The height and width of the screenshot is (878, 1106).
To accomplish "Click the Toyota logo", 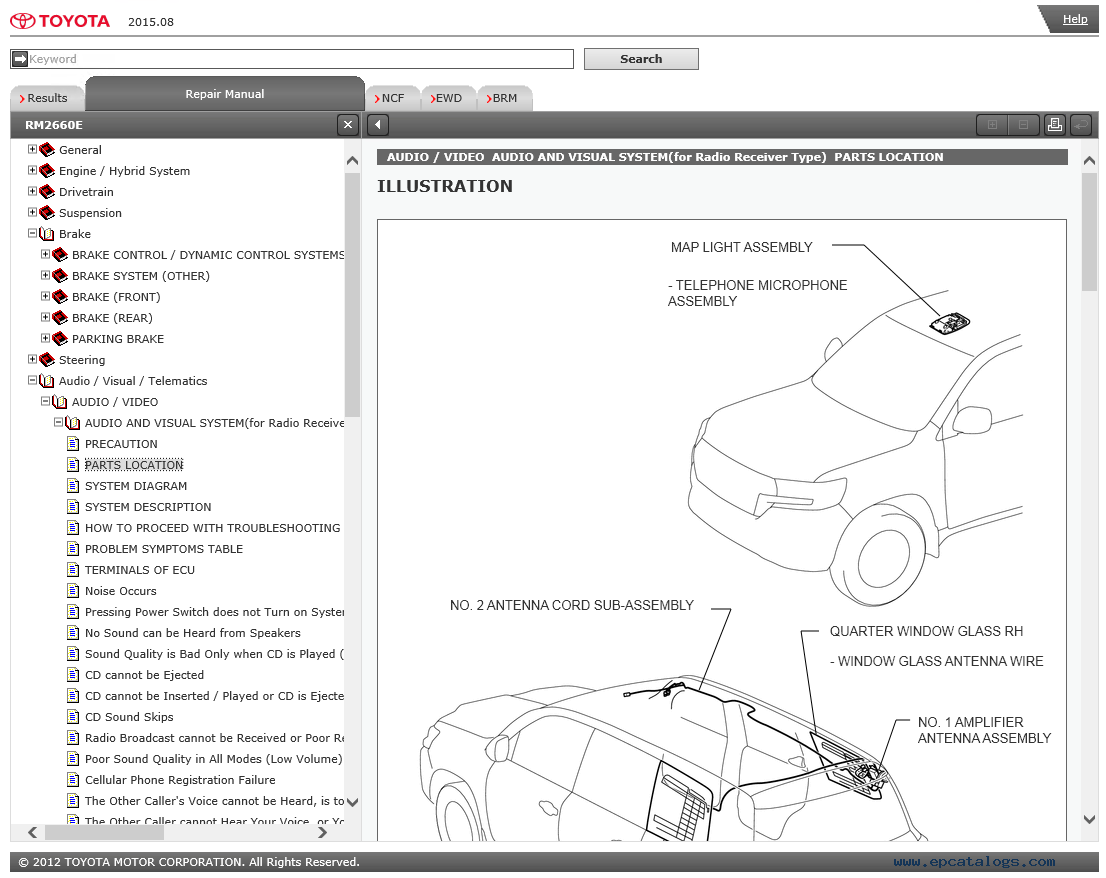I will click(61, 21).
